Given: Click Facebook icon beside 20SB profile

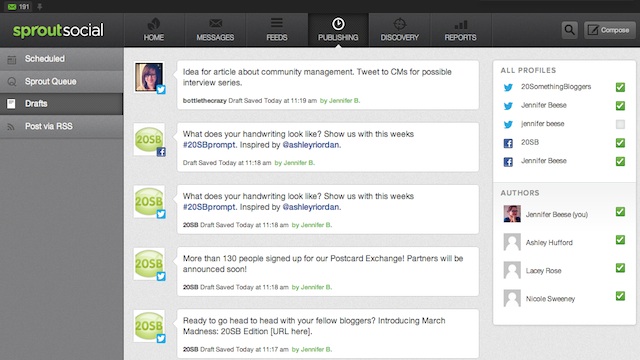Looking at the screenshot, I should [x=508, y=143].
